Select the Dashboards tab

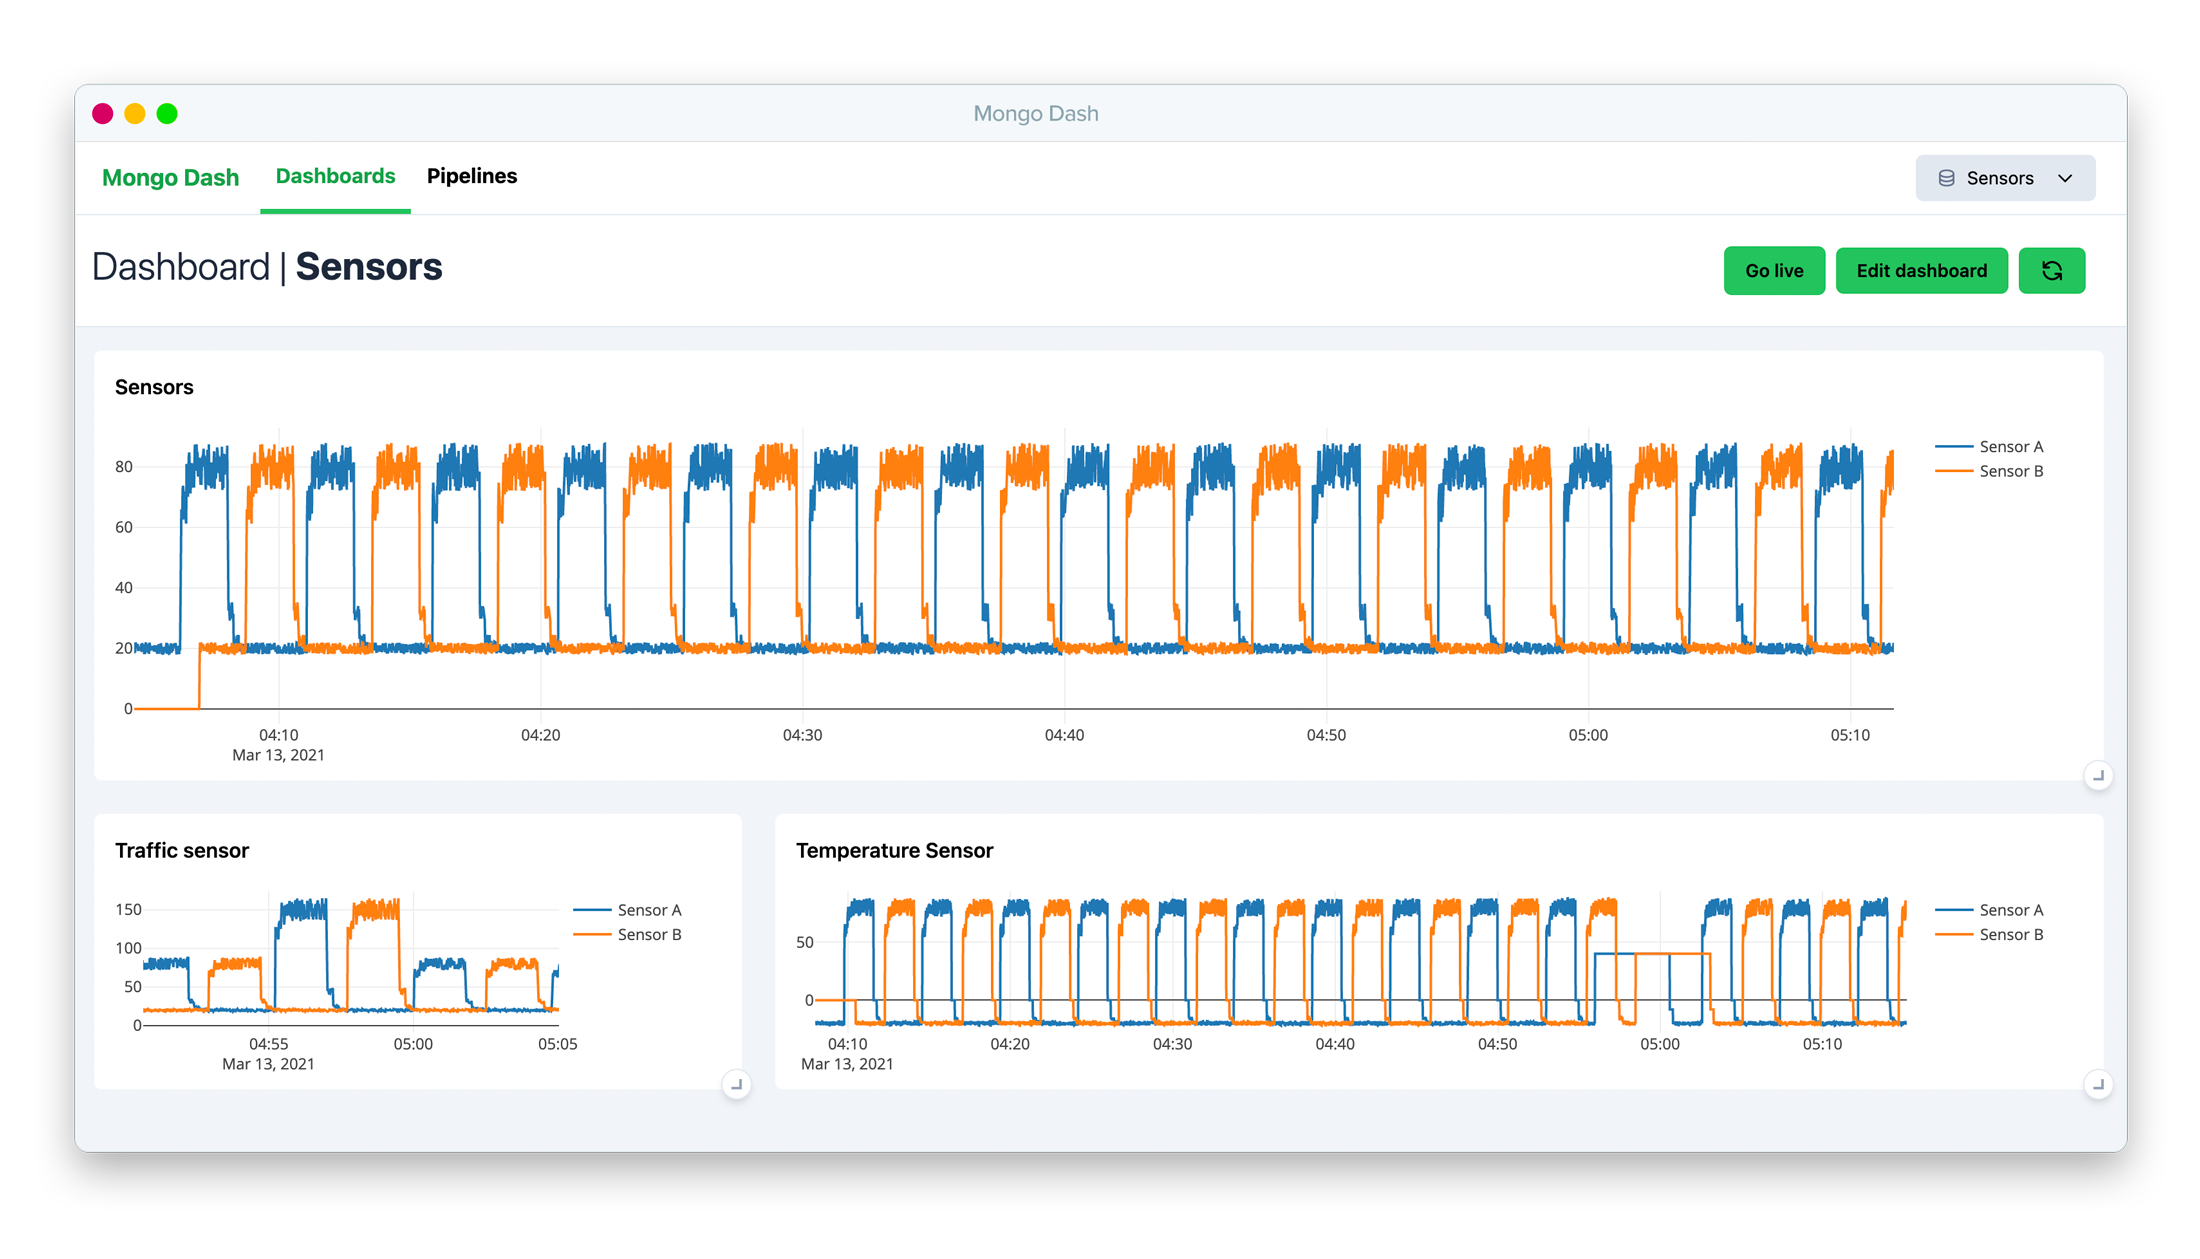pos(335,176)
